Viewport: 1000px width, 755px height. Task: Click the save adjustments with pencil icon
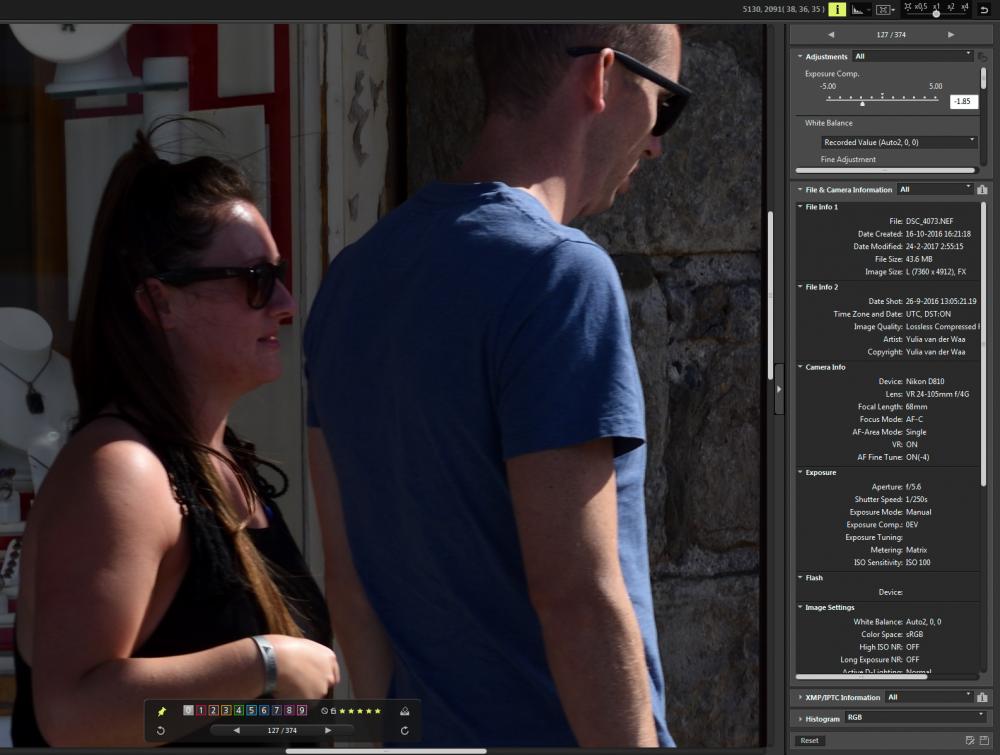[x=970, y=740]
